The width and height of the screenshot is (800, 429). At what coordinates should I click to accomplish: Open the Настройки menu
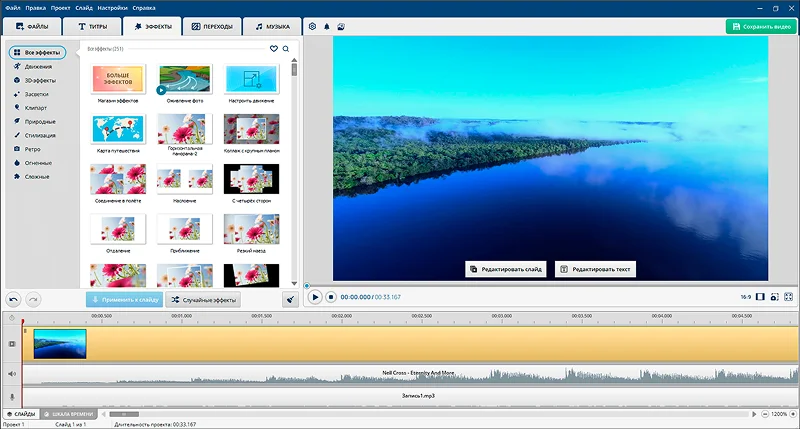point(112,8)
